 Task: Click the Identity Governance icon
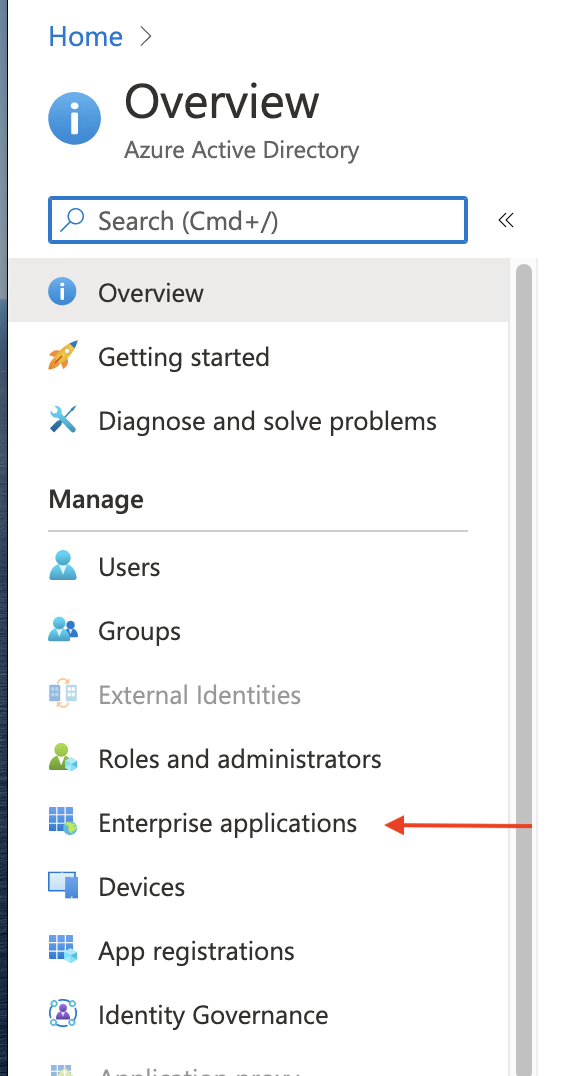click(x=62, y=1013)
